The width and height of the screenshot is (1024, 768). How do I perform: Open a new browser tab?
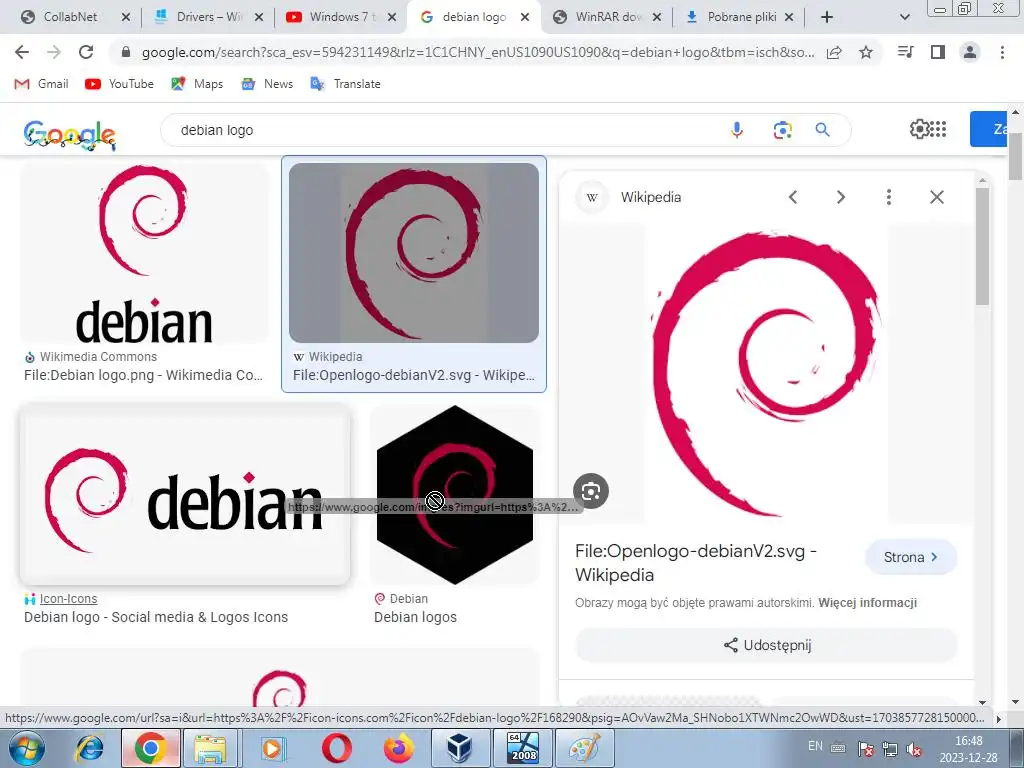pyautogui.click(x=827, y=17)
